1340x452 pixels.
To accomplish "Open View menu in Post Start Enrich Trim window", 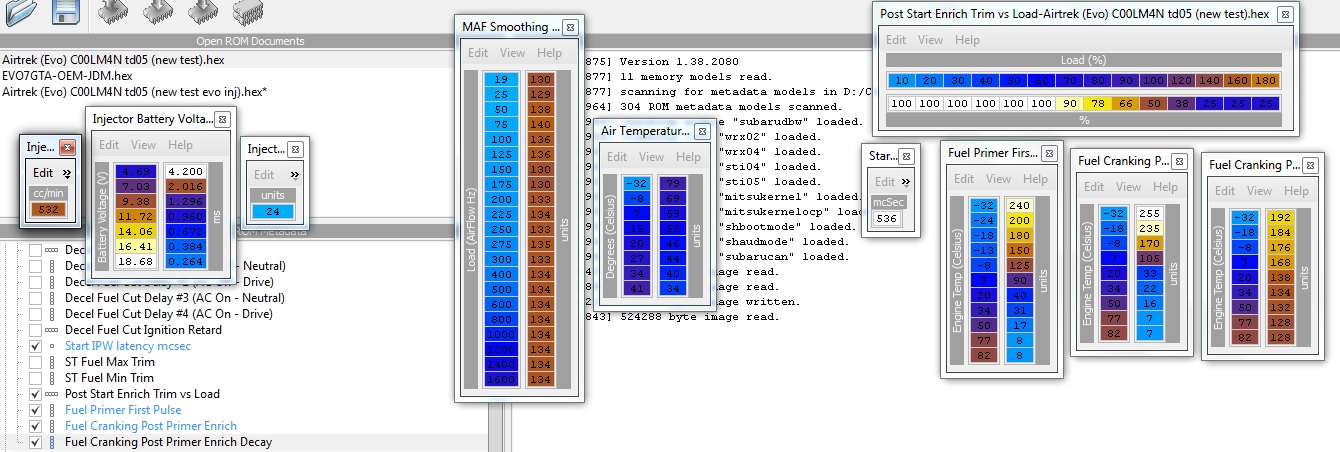I will pos(930,40).
